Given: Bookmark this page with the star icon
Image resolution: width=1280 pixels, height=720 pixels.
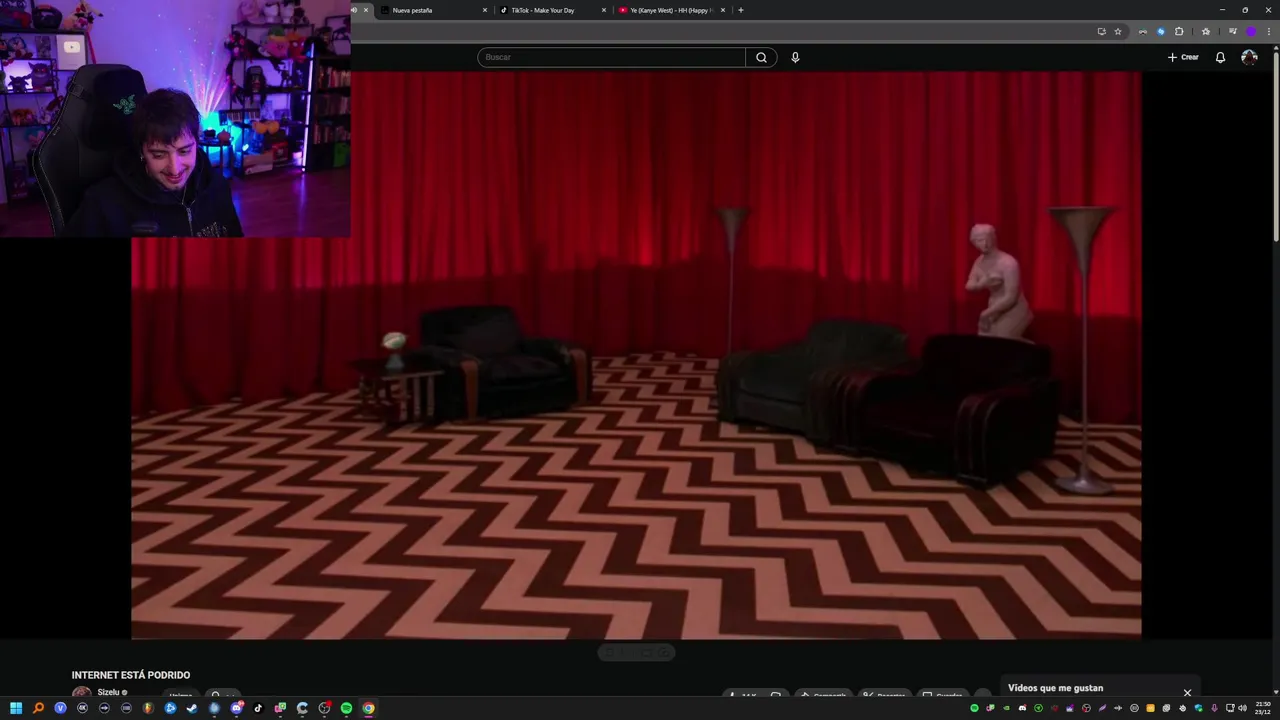Looking at the screenshot, I should [1118, 31].
